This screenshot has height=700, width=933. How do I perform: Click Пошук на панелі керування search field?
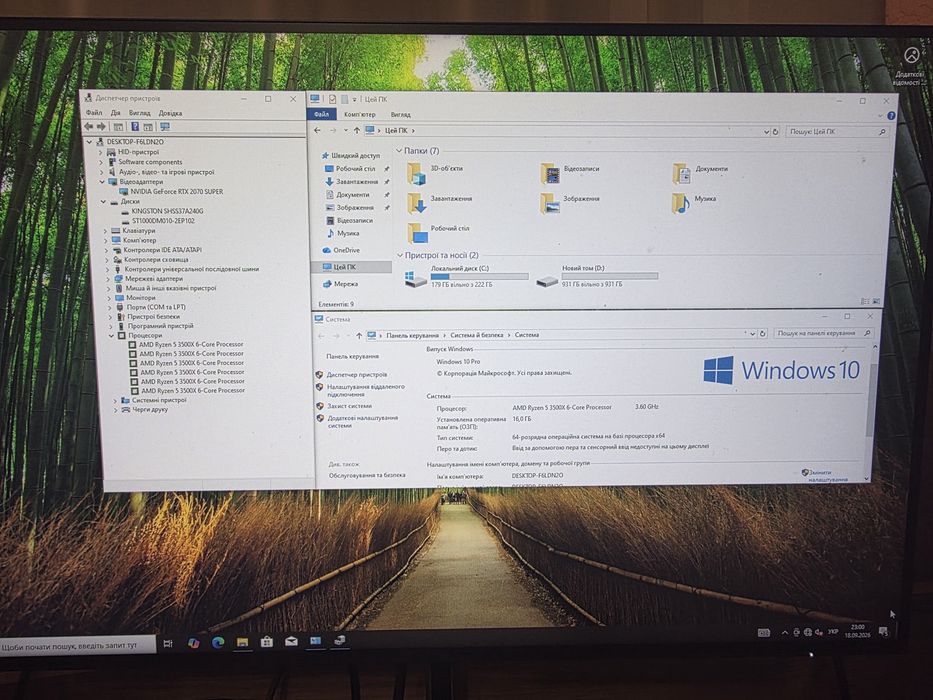(822, 333)
